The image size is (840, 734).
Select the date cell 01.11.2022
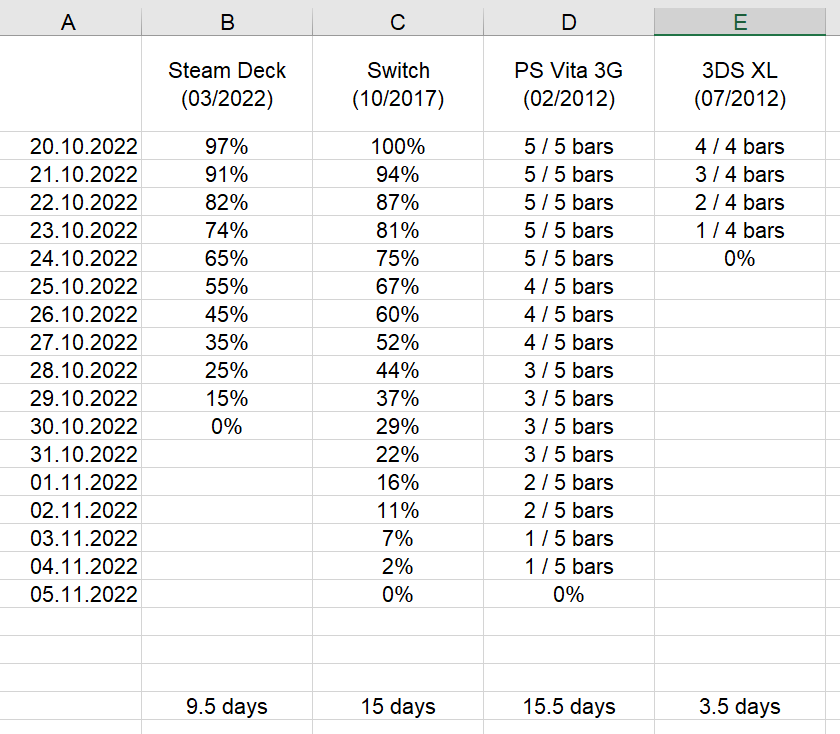[70, 482]
